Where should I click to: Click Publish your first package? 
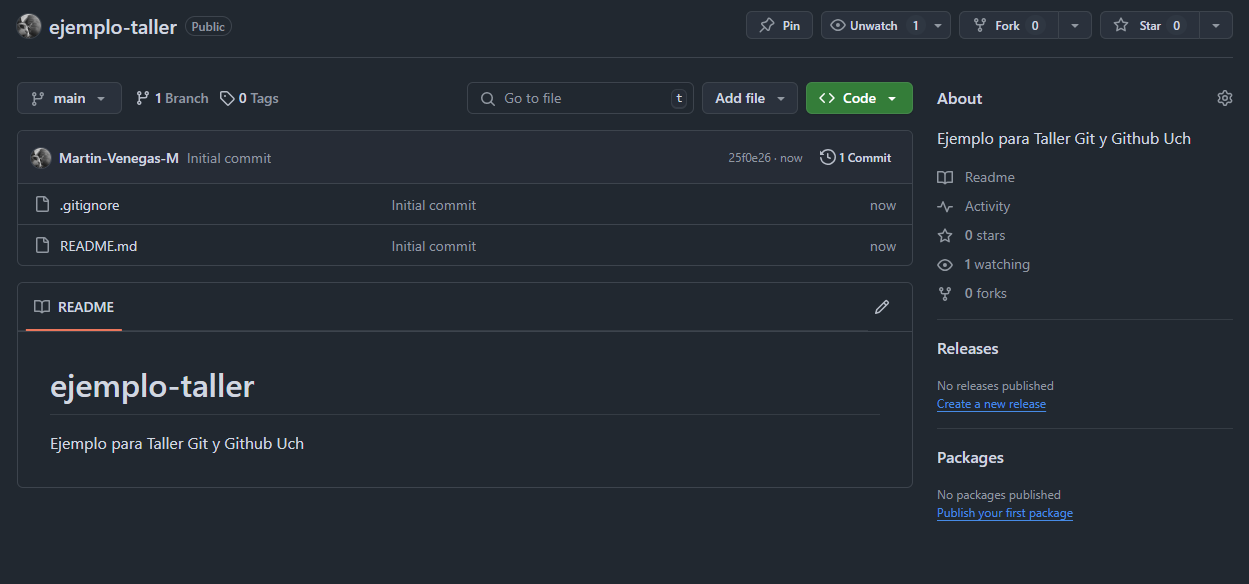pos(1005,513)
